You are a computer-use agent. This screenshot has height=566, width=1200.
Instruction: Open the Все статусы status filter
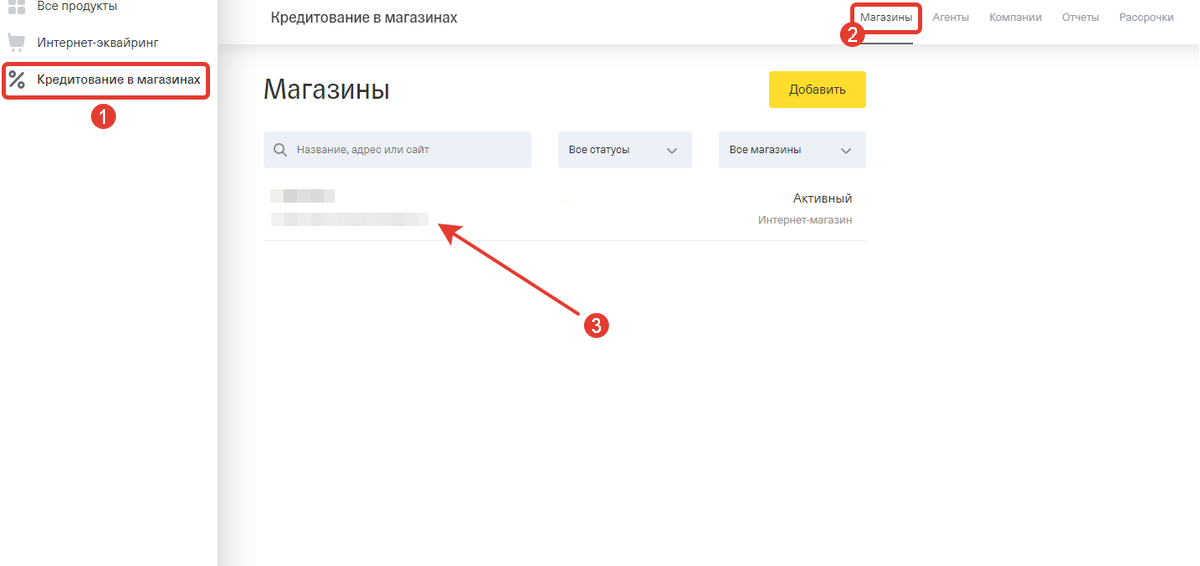612,150
